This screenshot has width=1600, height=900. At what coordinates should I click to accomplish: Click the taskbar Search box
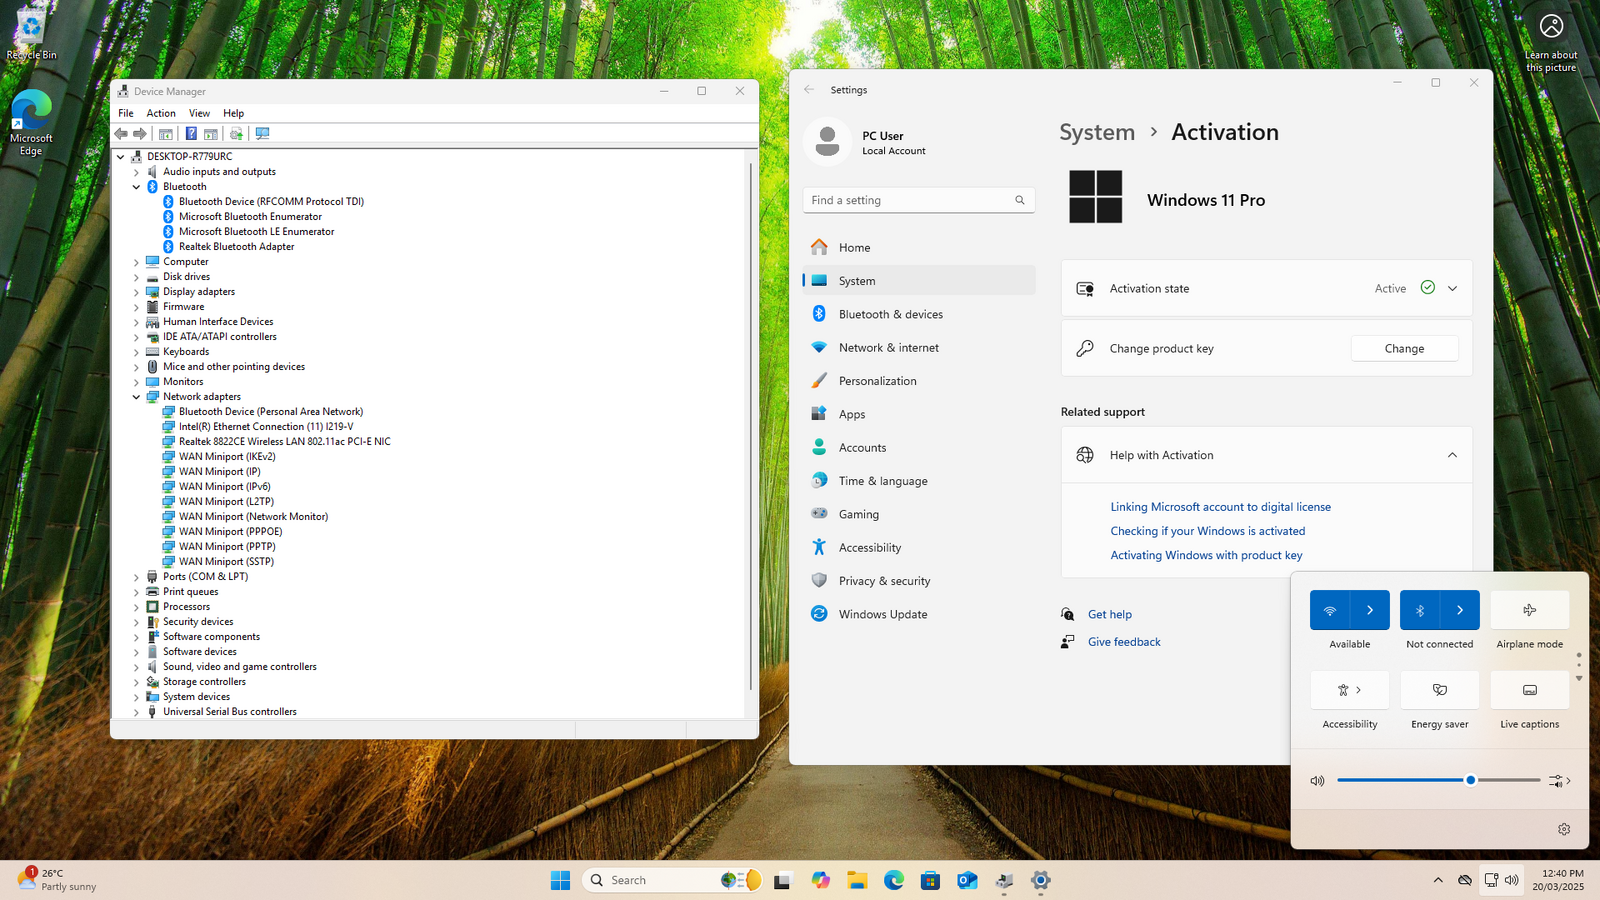[672, 880]
